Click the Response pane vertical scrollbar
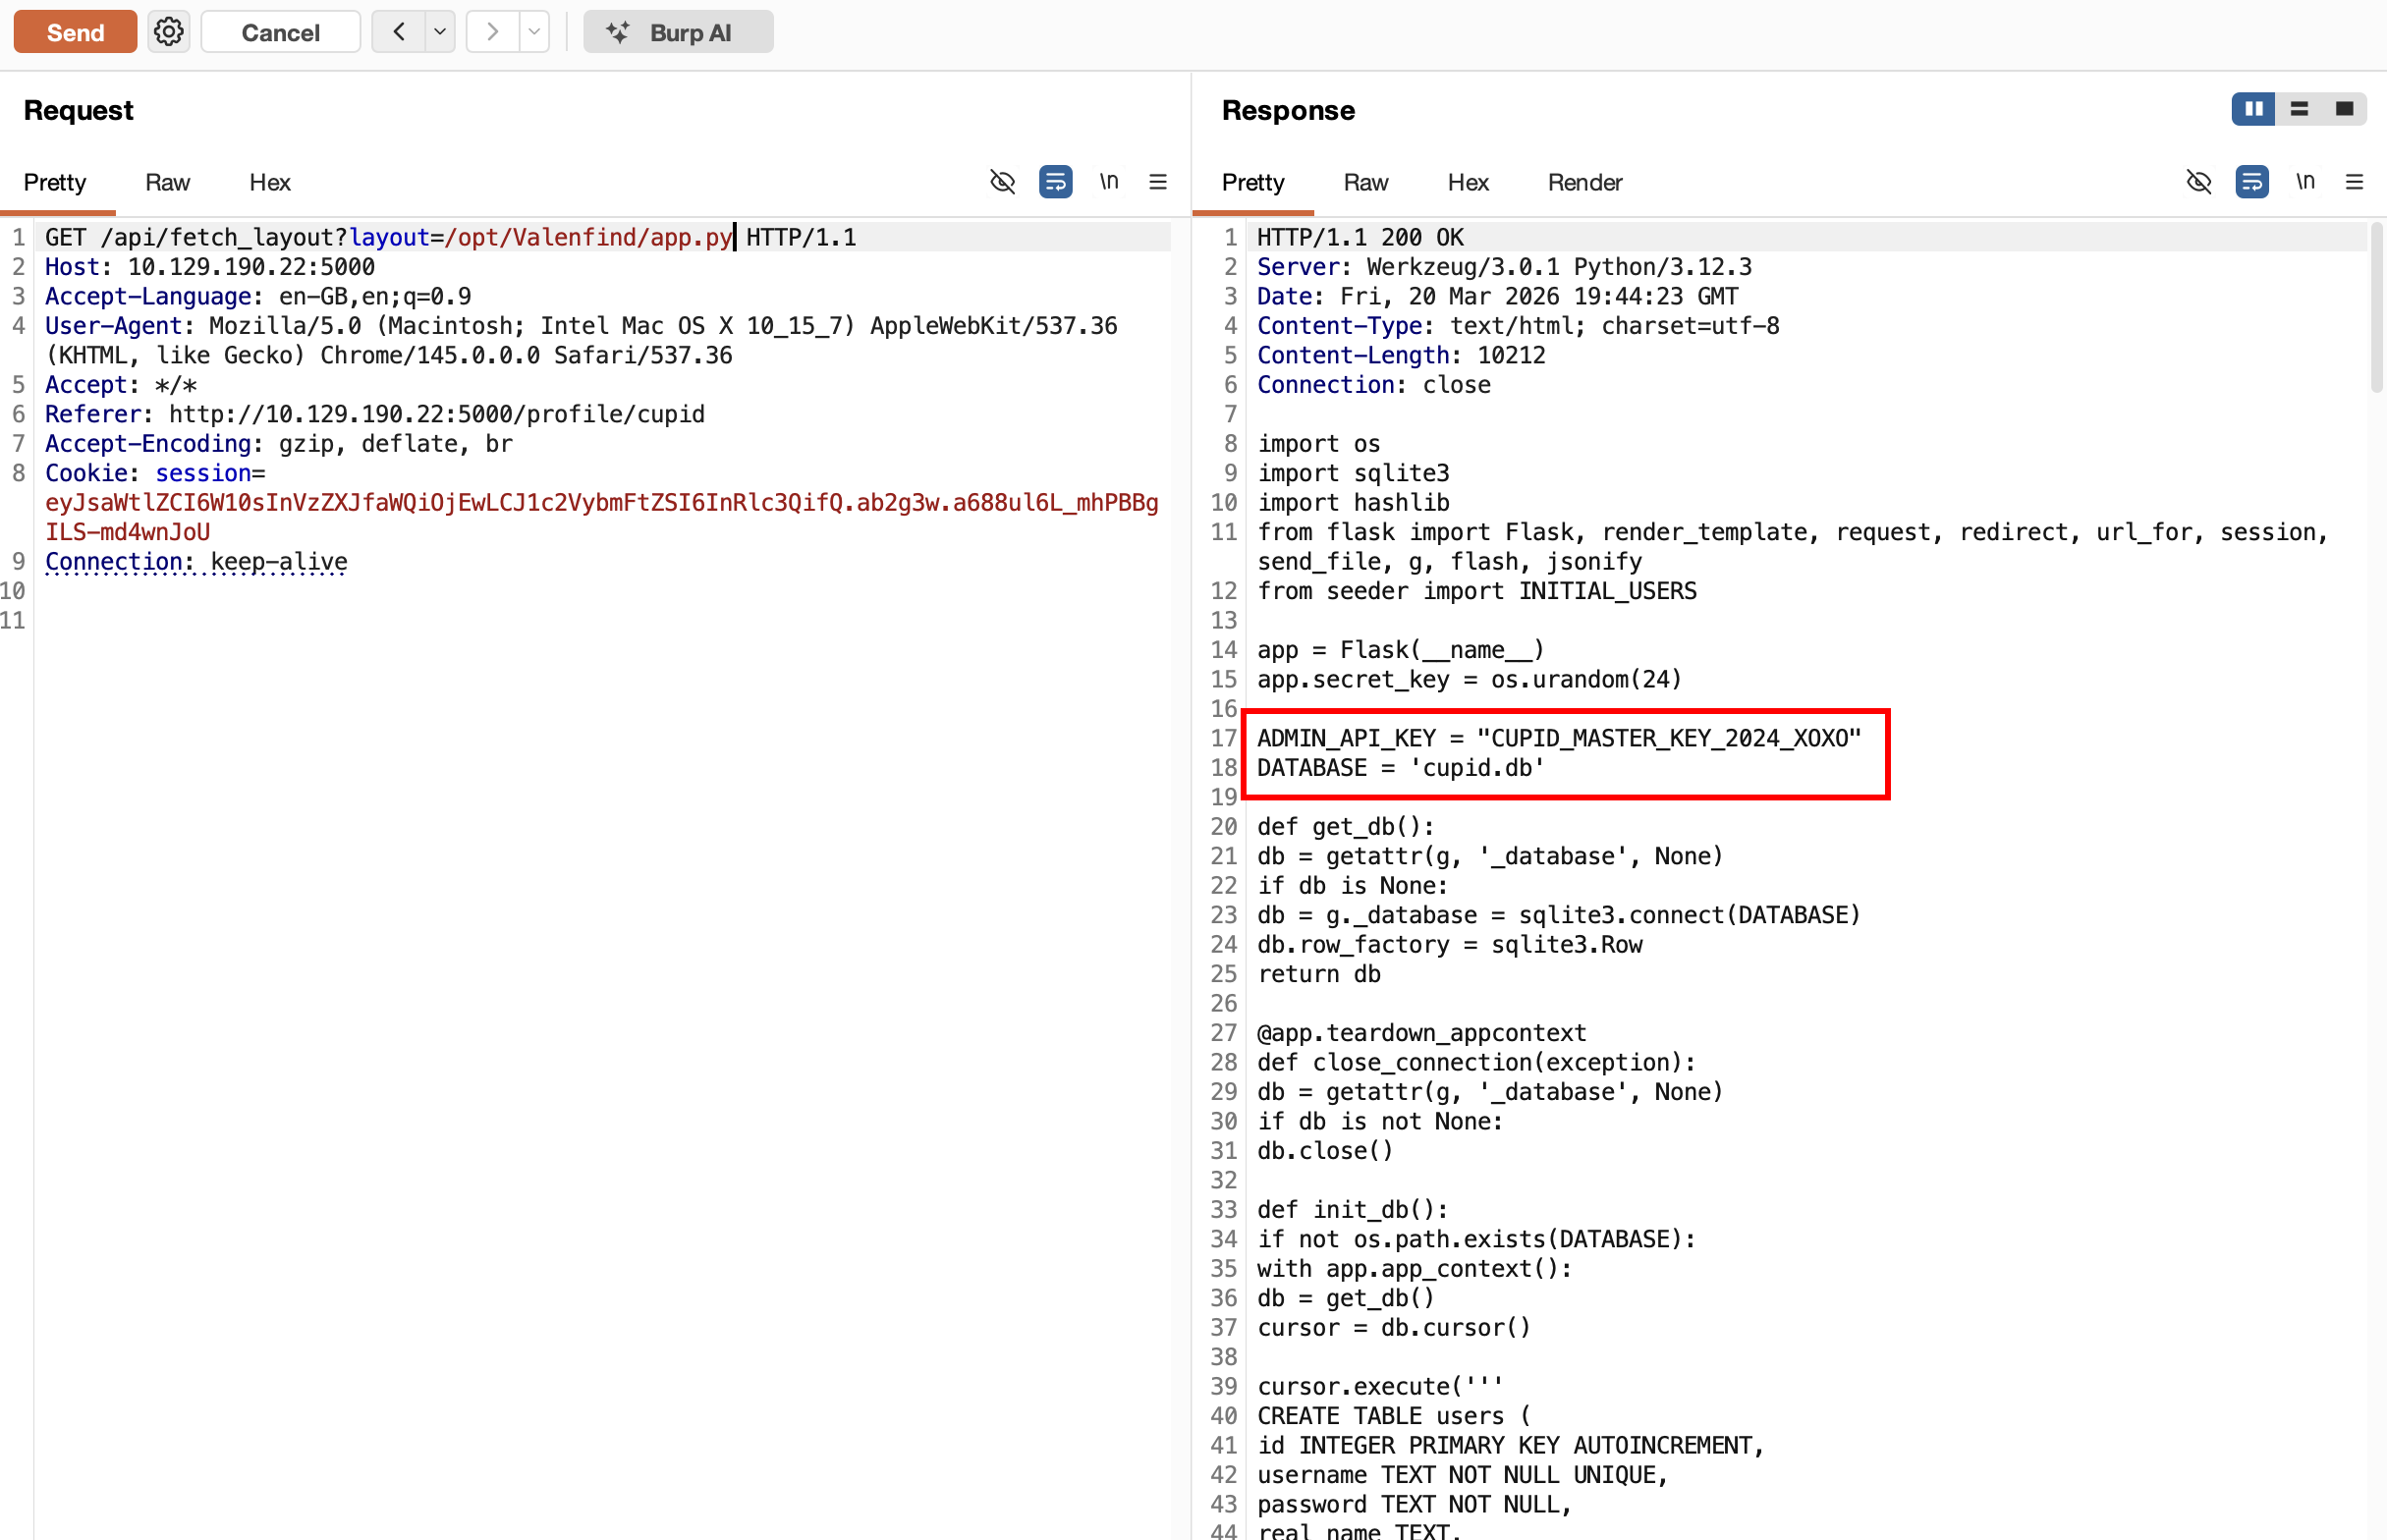Viewport: 2387px width, 1540px height. [2376, 310]
